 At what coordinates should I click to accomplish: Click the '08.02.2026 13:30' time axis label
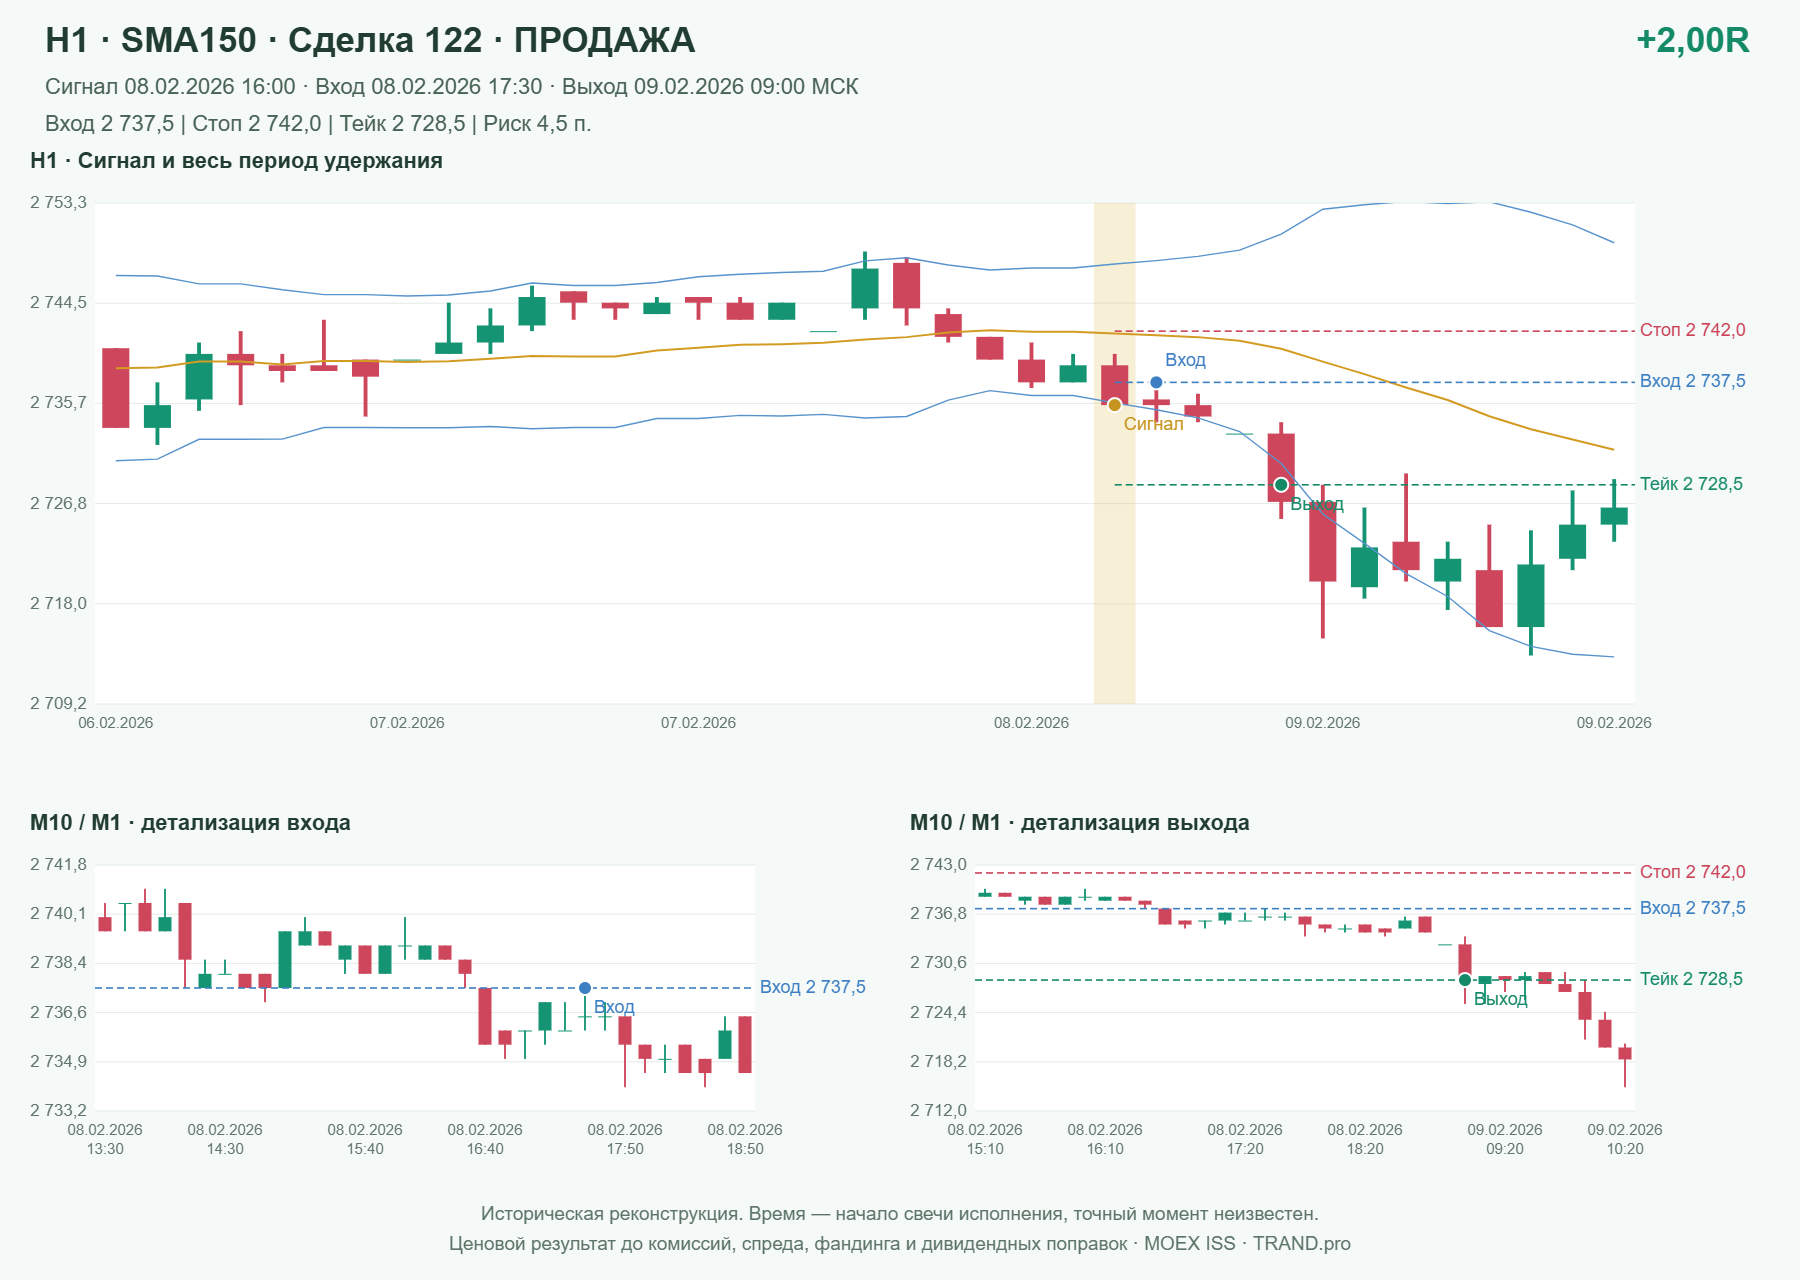(x=105, y=1139)
